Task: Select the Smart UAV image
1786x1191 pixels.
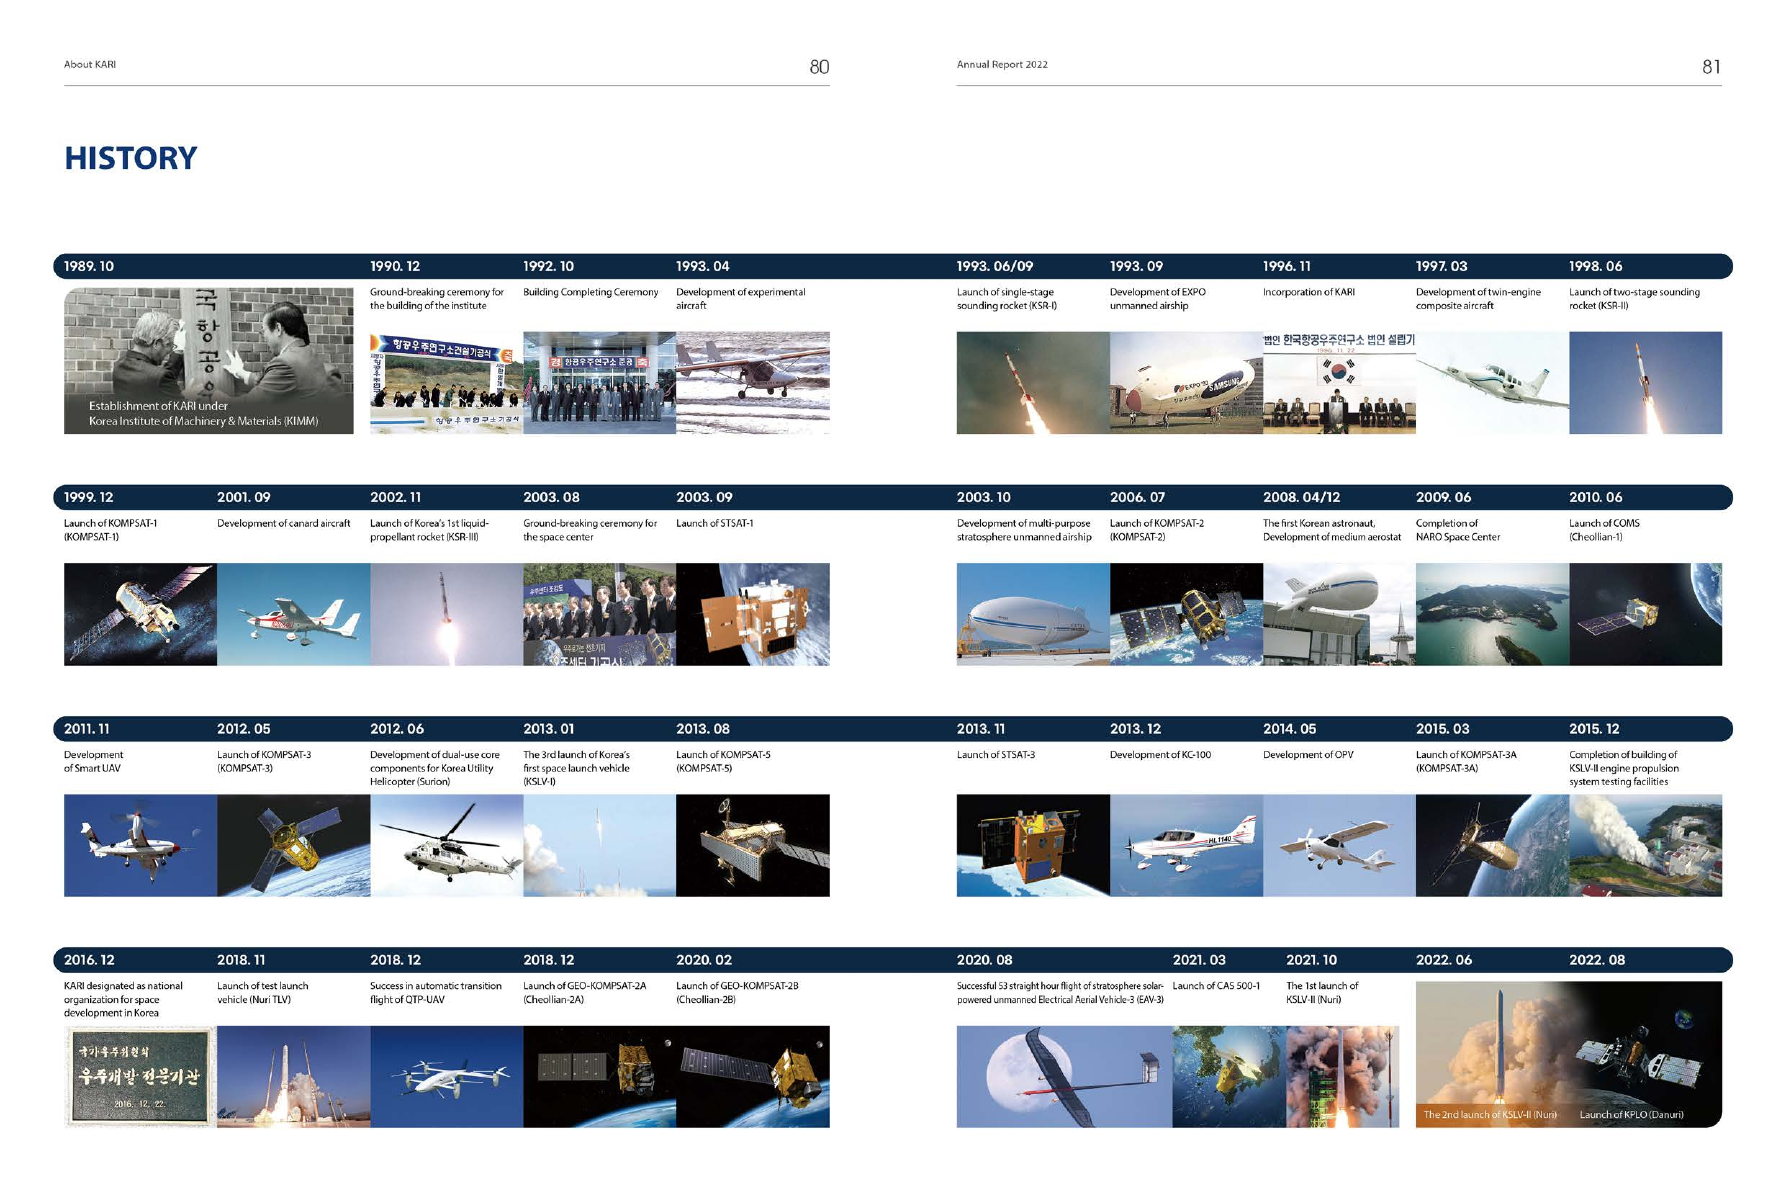Action: (x=140, y=845)
